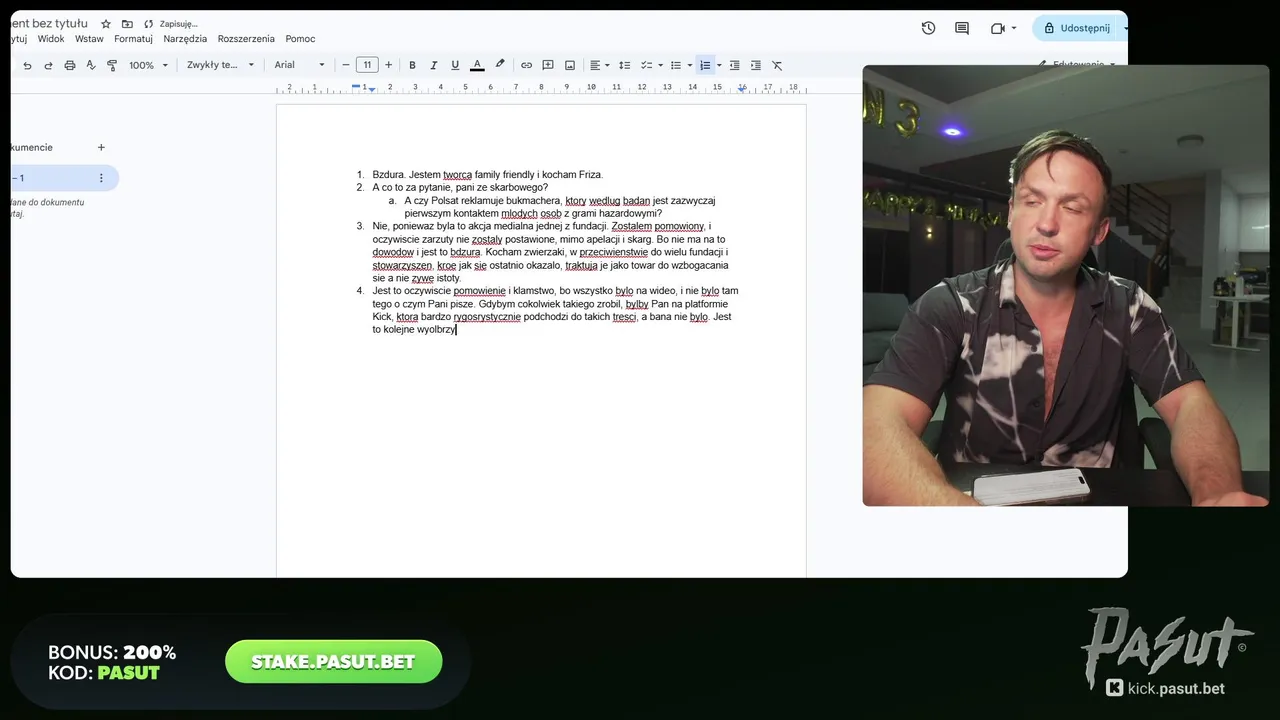Viewport: 1280px width, 720px height.
Task: Toggle underline formatting
Action: tap(455, 65)
